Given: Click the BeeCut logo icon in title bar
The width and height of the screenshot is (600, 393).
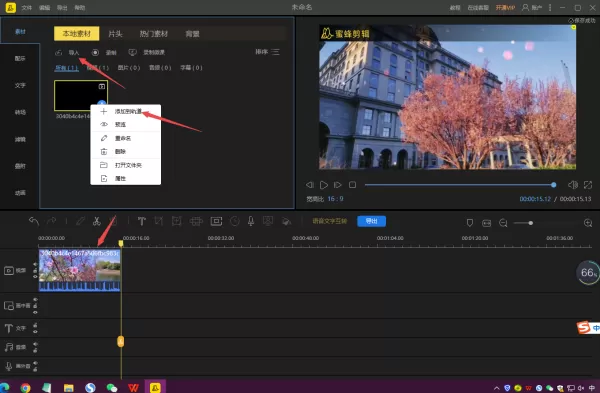Looking at the screenshot, I should coord(11,7).
